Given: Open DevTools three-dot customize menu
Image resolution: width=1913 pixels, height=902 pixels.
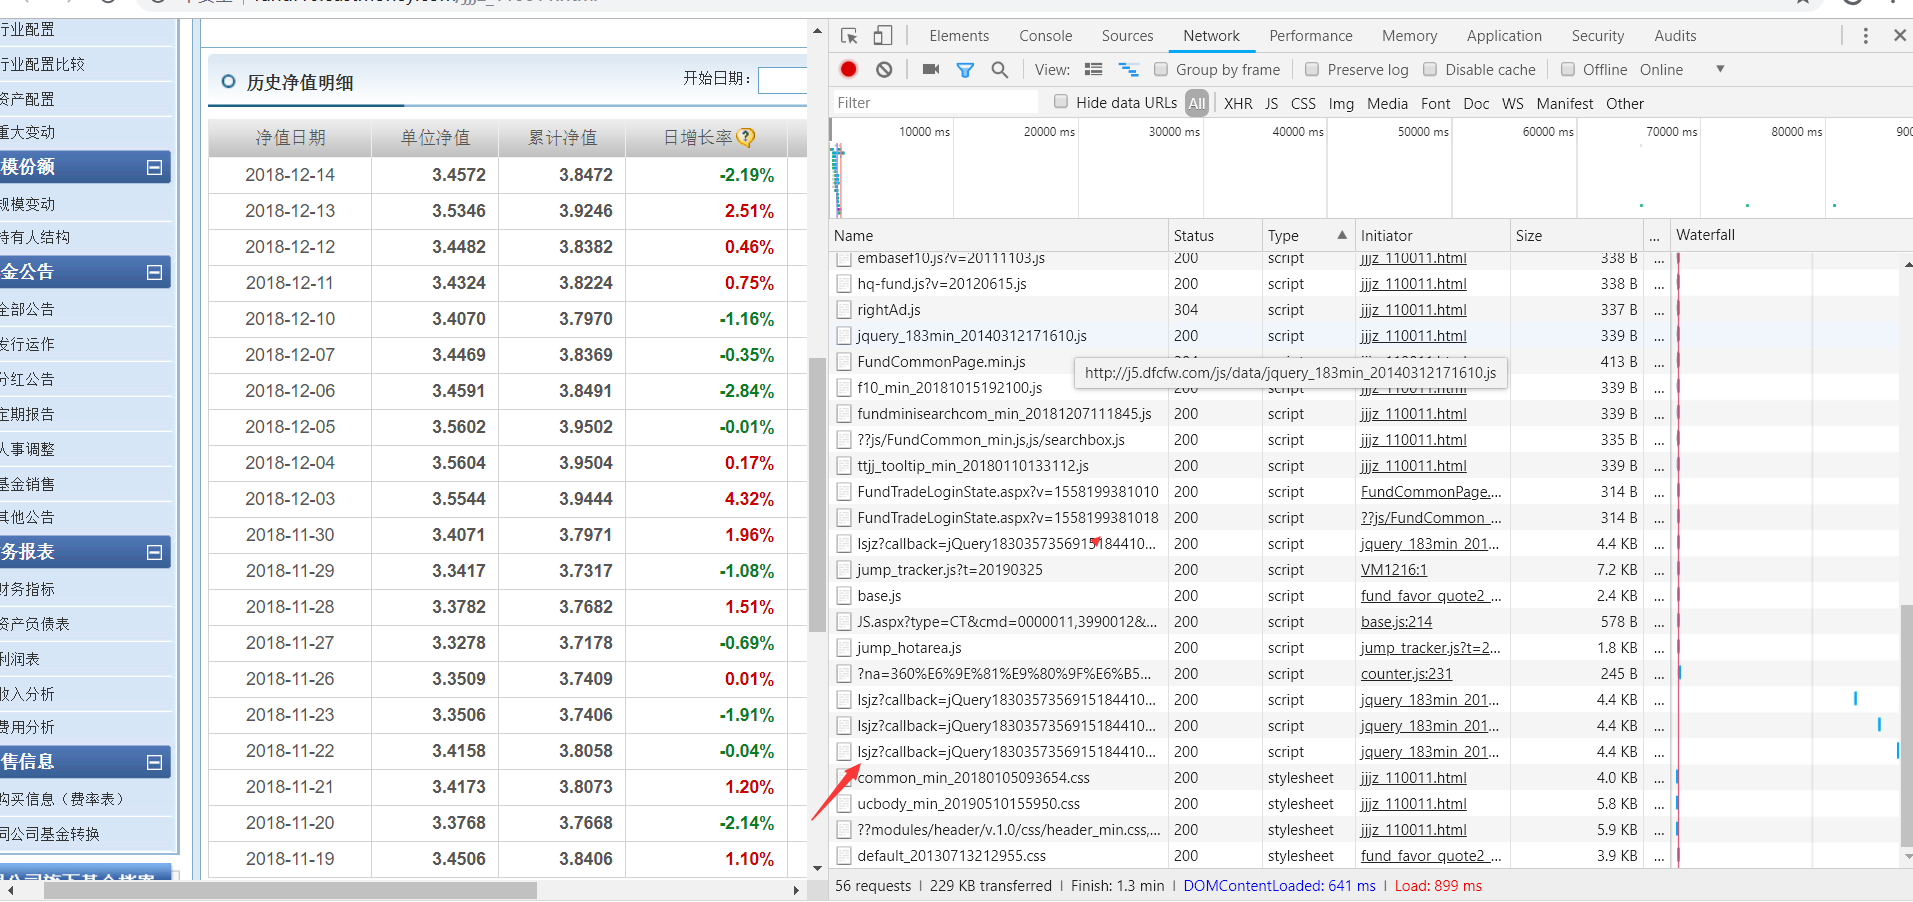Looking at the screenshot, I should click(x=1866, y=36).
